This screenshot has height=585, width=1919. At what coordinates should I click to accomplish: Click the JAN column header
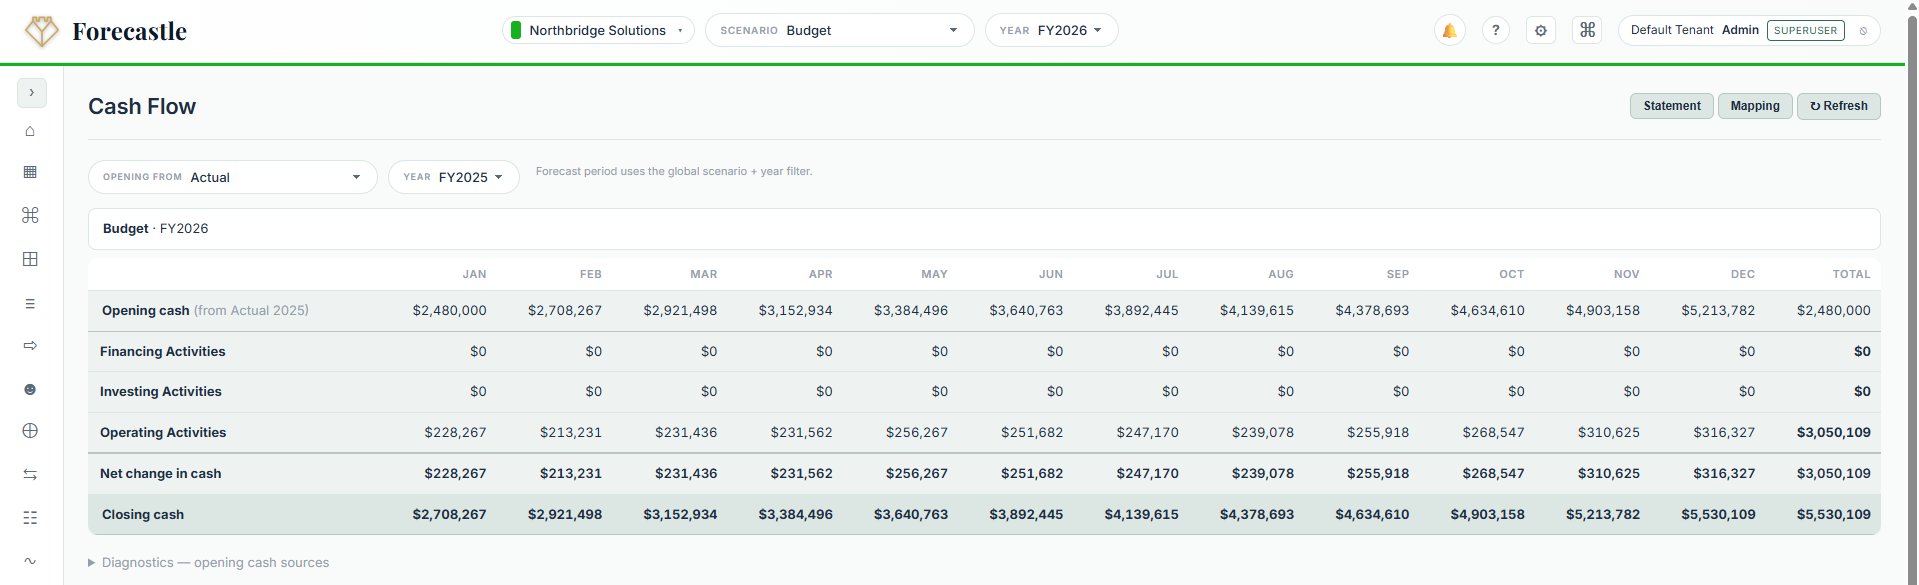[474, 274]
